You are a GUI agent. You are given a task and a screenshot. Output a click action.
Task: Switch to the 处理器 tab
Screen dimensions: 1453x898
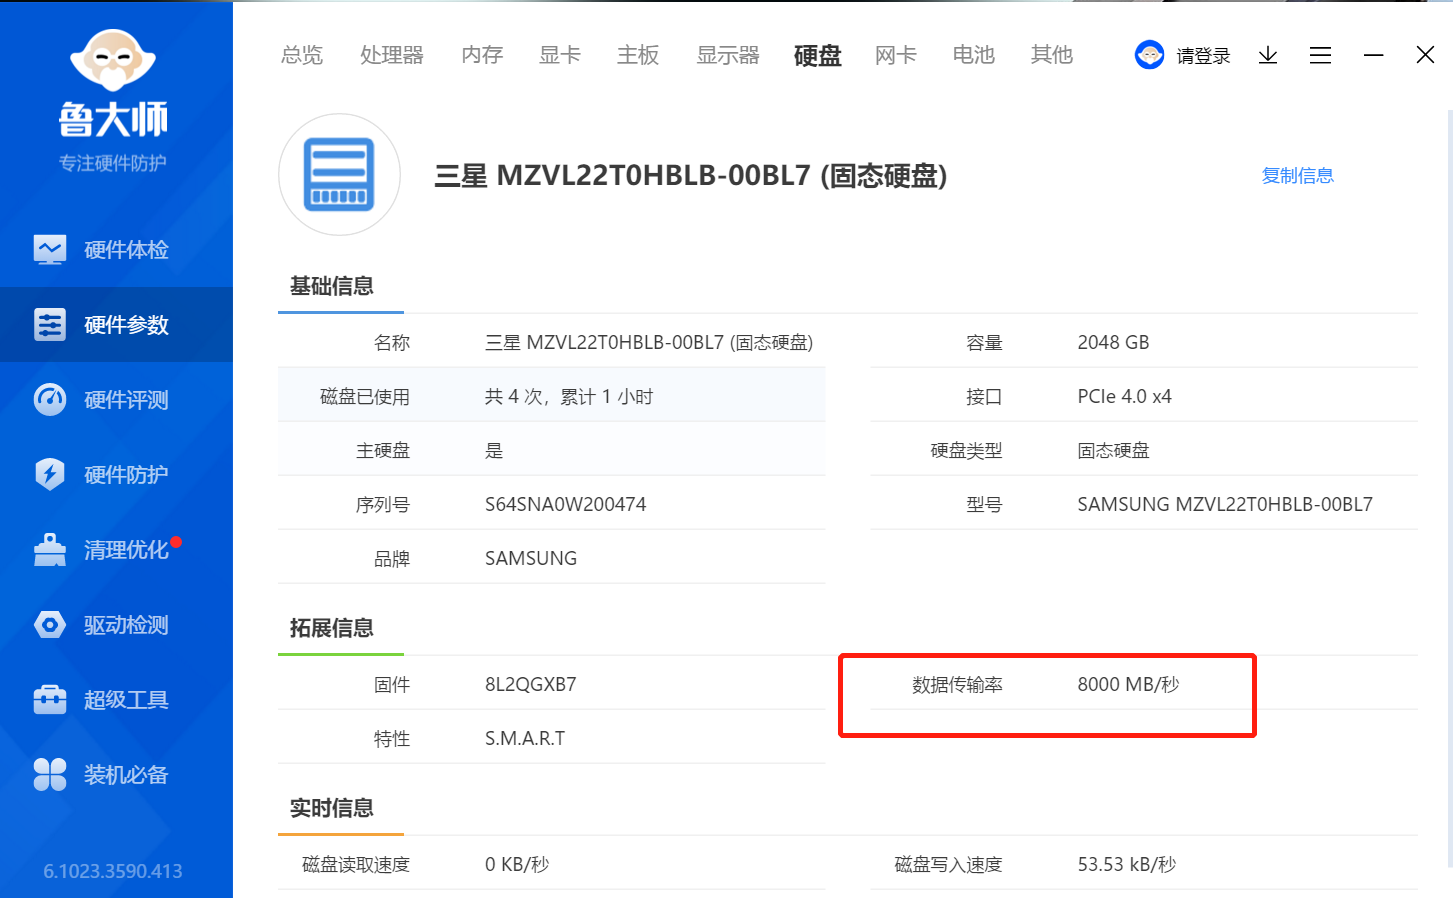click(392, 55)
